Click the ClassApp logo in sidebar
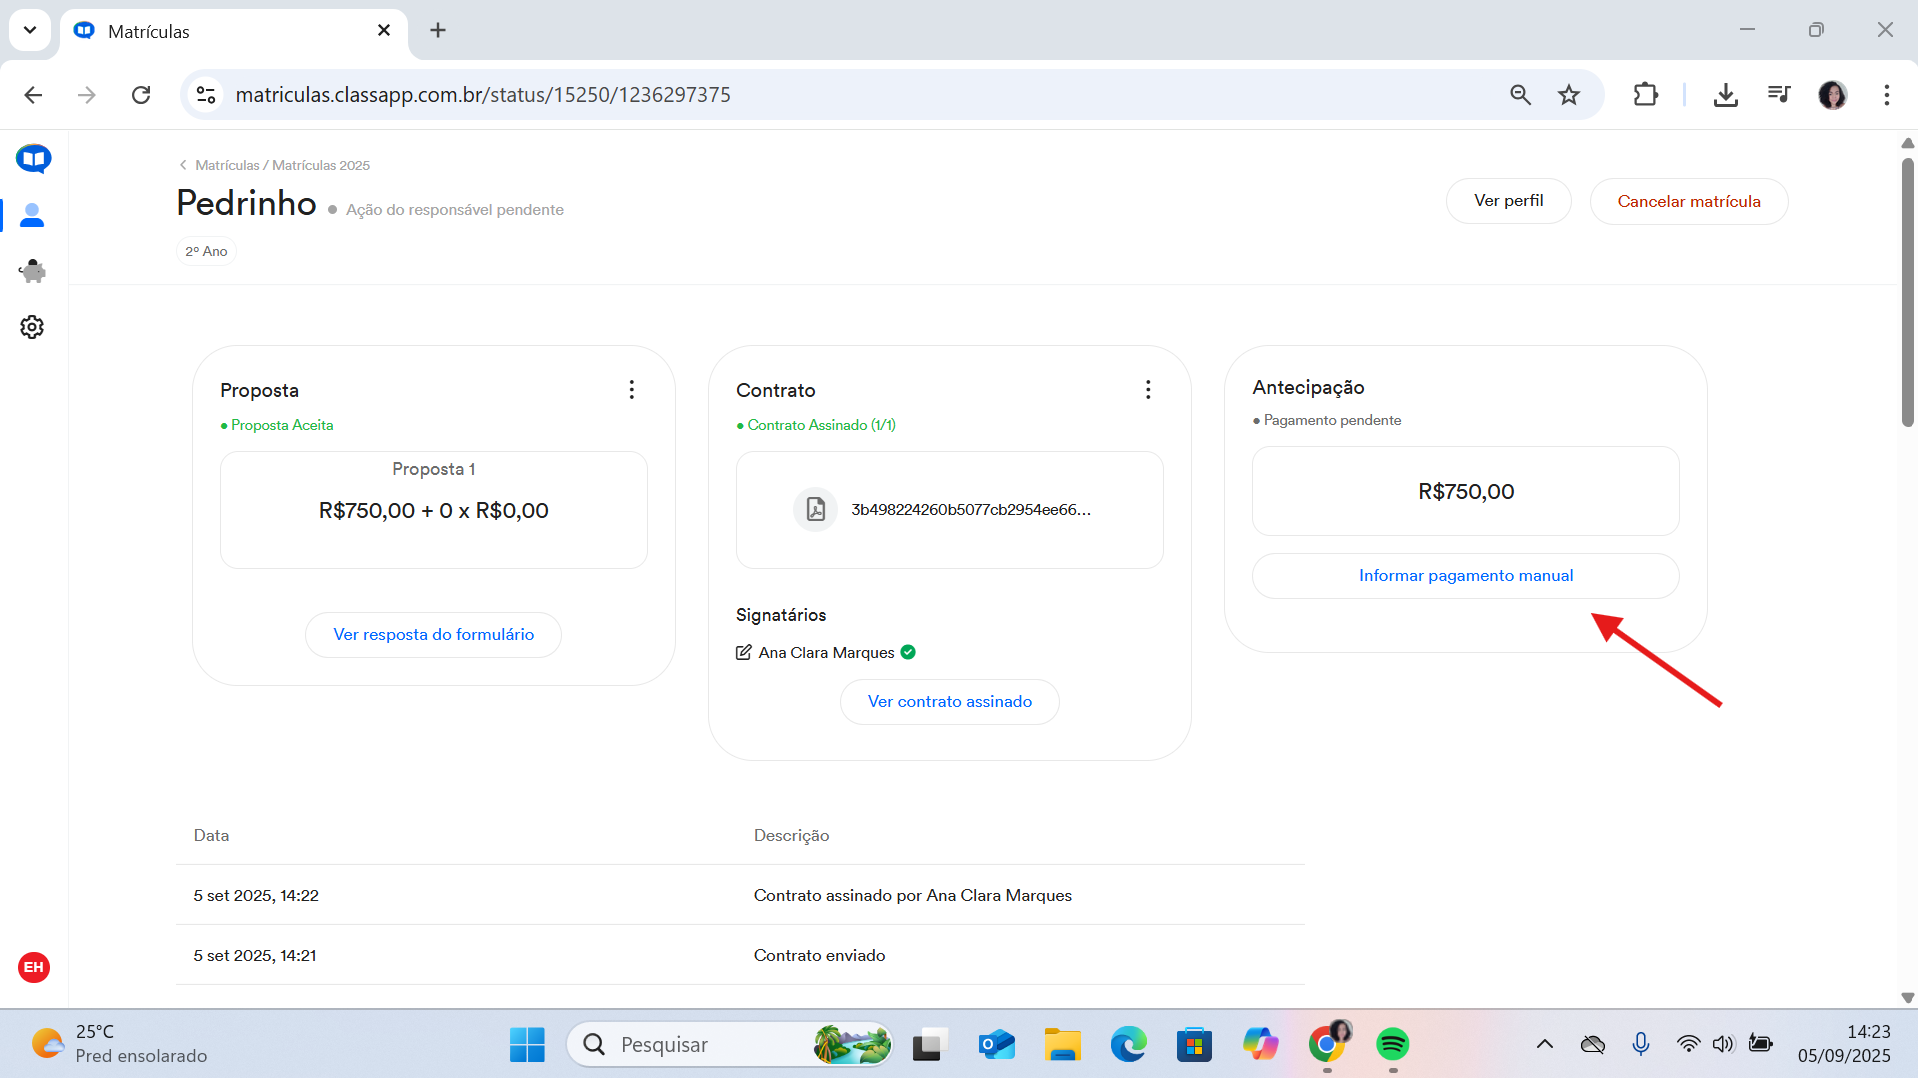The width and height of the screenshot is (1918, 1078). click(34, 158)
